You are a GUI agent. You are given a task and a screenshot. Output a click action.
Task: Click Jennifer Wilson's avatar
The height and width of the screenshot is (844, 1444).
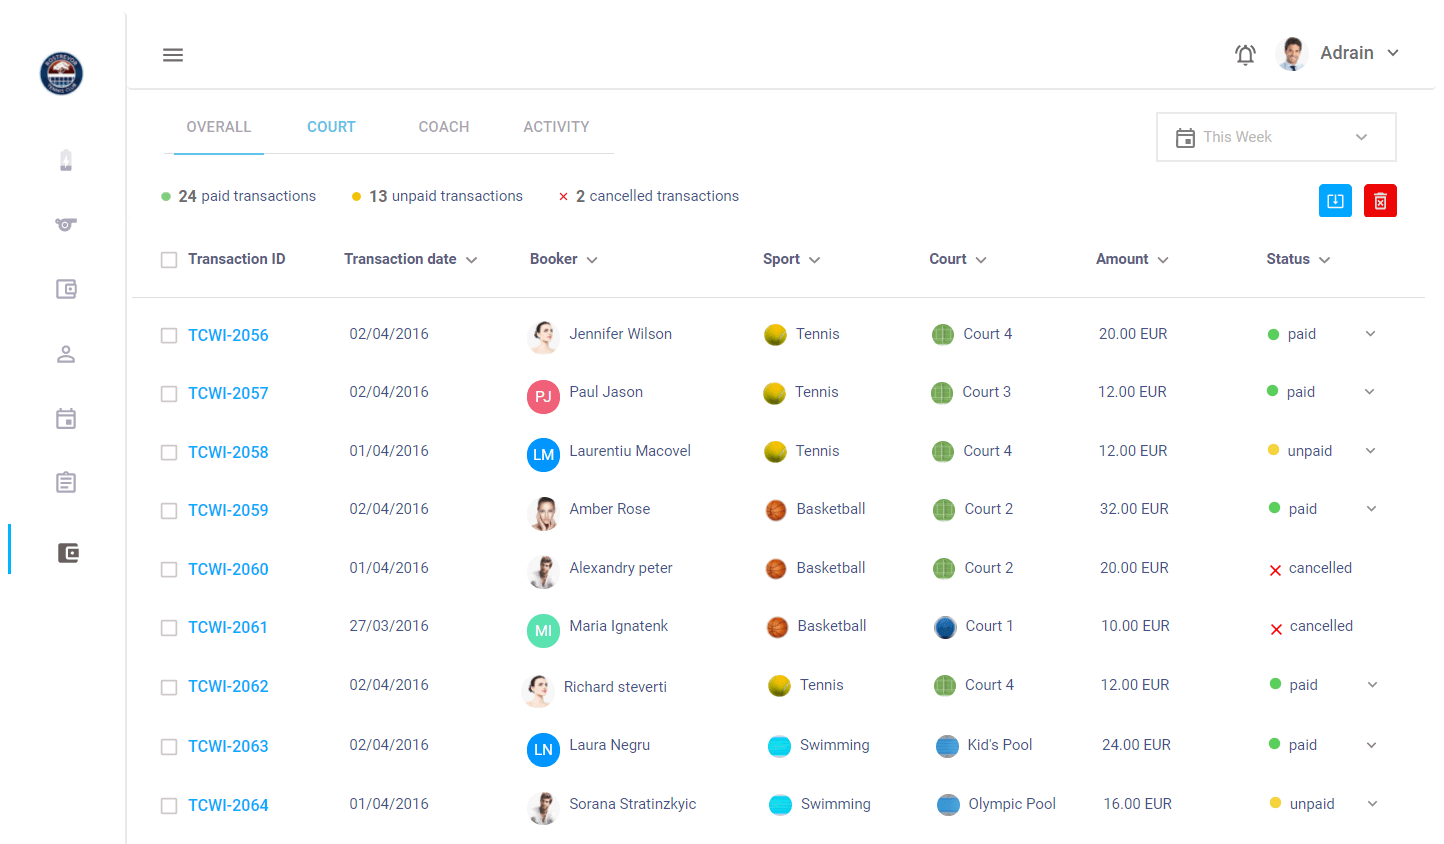point(543,337)
